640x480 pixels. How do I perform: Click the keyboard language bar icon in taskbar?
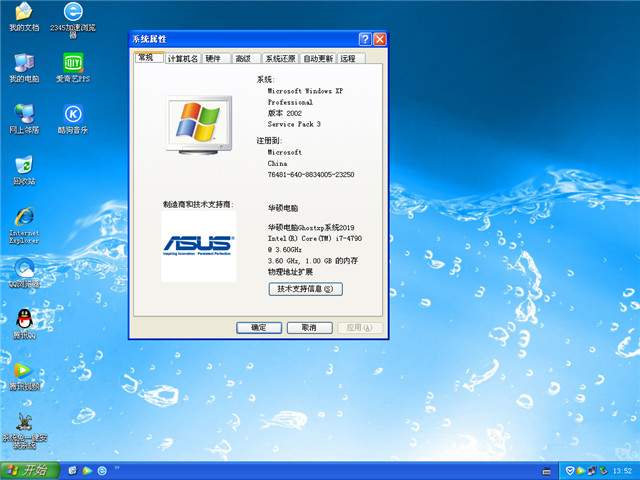point(546,471)
